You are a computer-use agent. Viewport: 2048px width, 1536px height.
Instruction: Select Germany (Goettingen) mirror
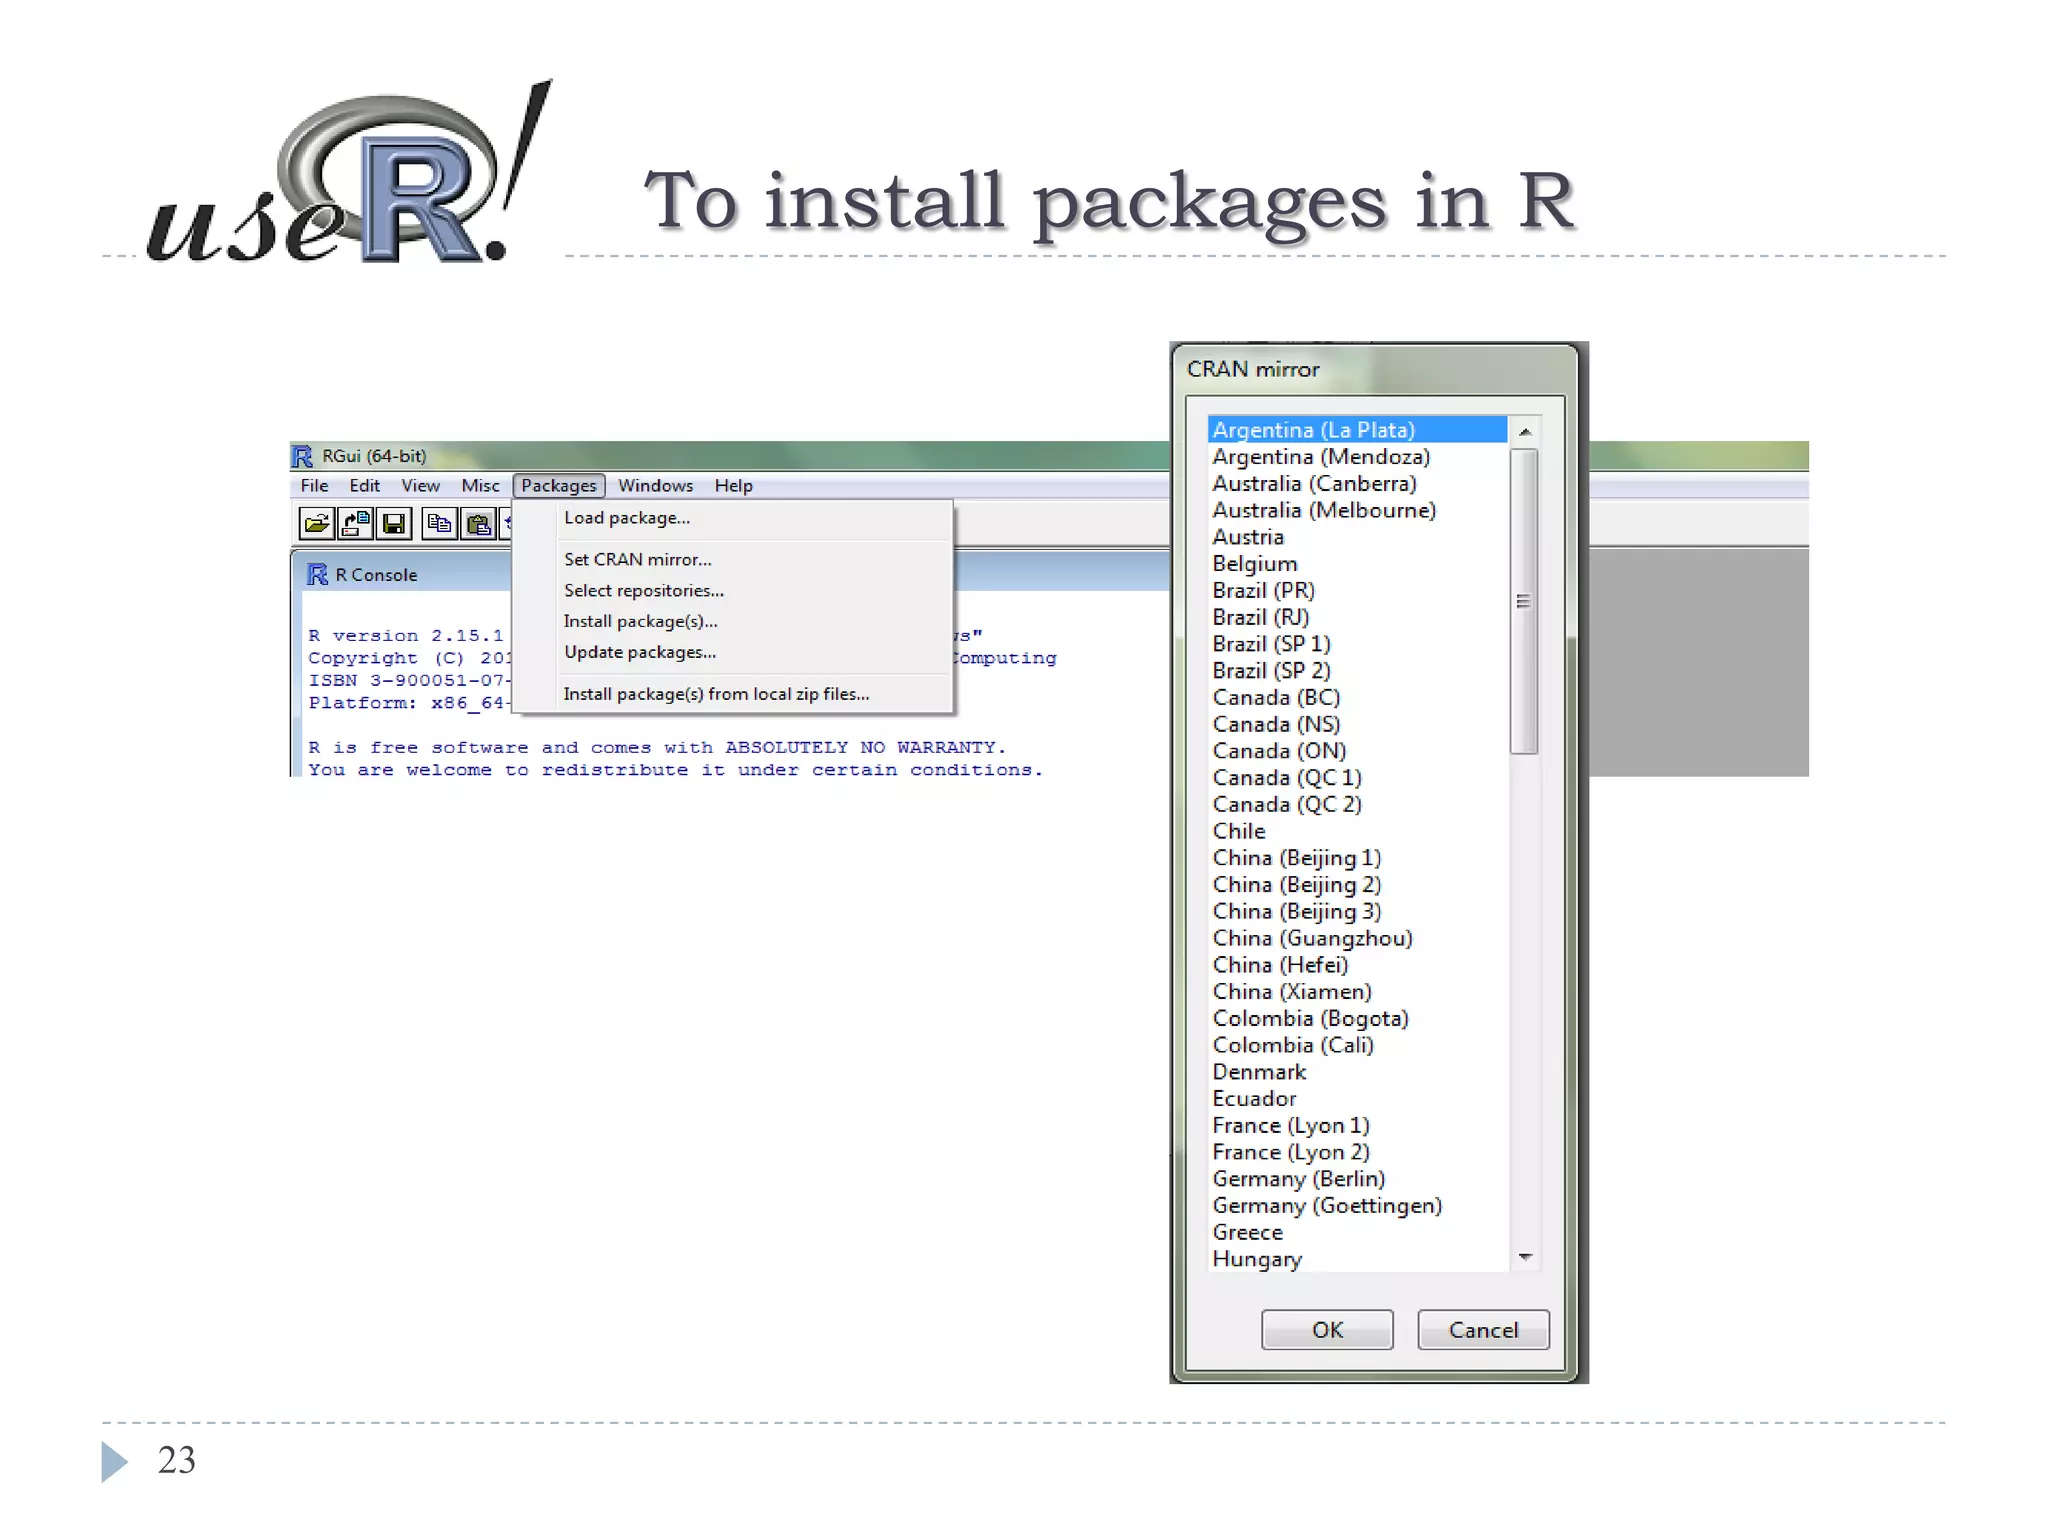(1357, 1206)
